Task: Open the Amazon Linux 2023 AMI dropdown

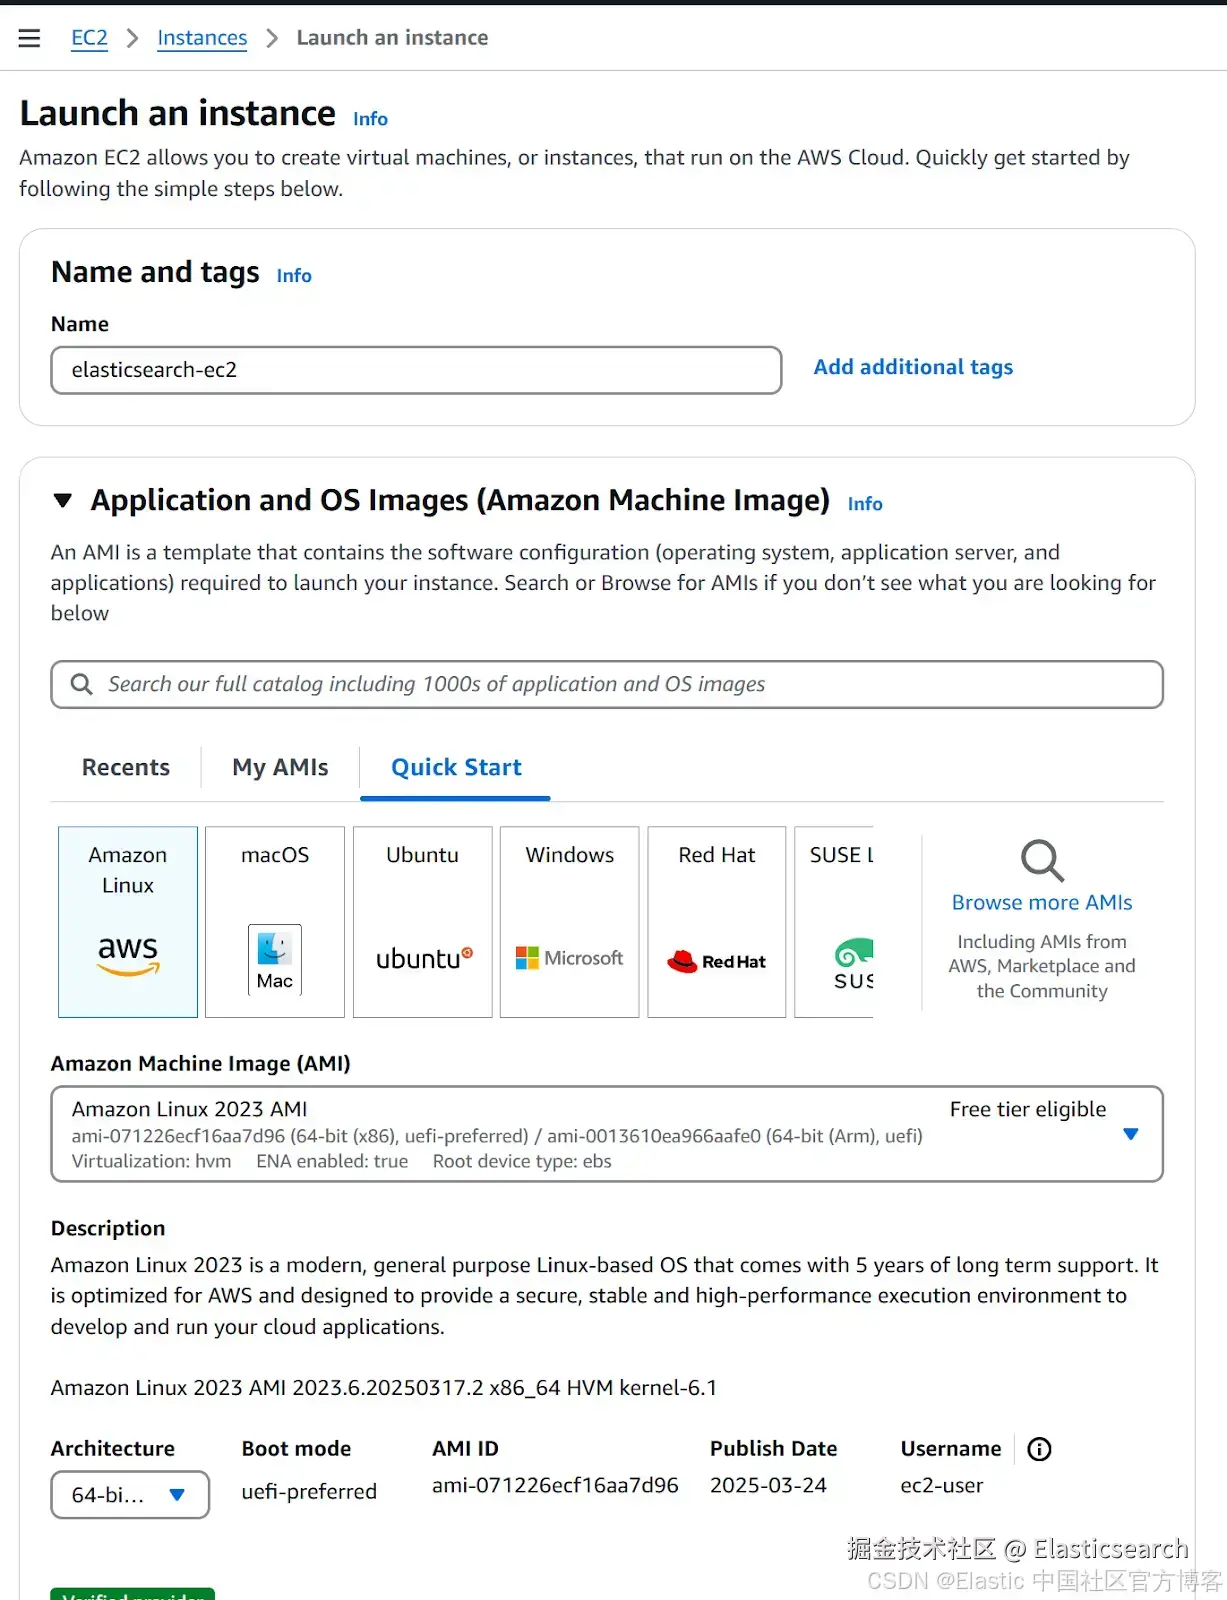Action: pyautogui.click(x=1130, y=1134)
